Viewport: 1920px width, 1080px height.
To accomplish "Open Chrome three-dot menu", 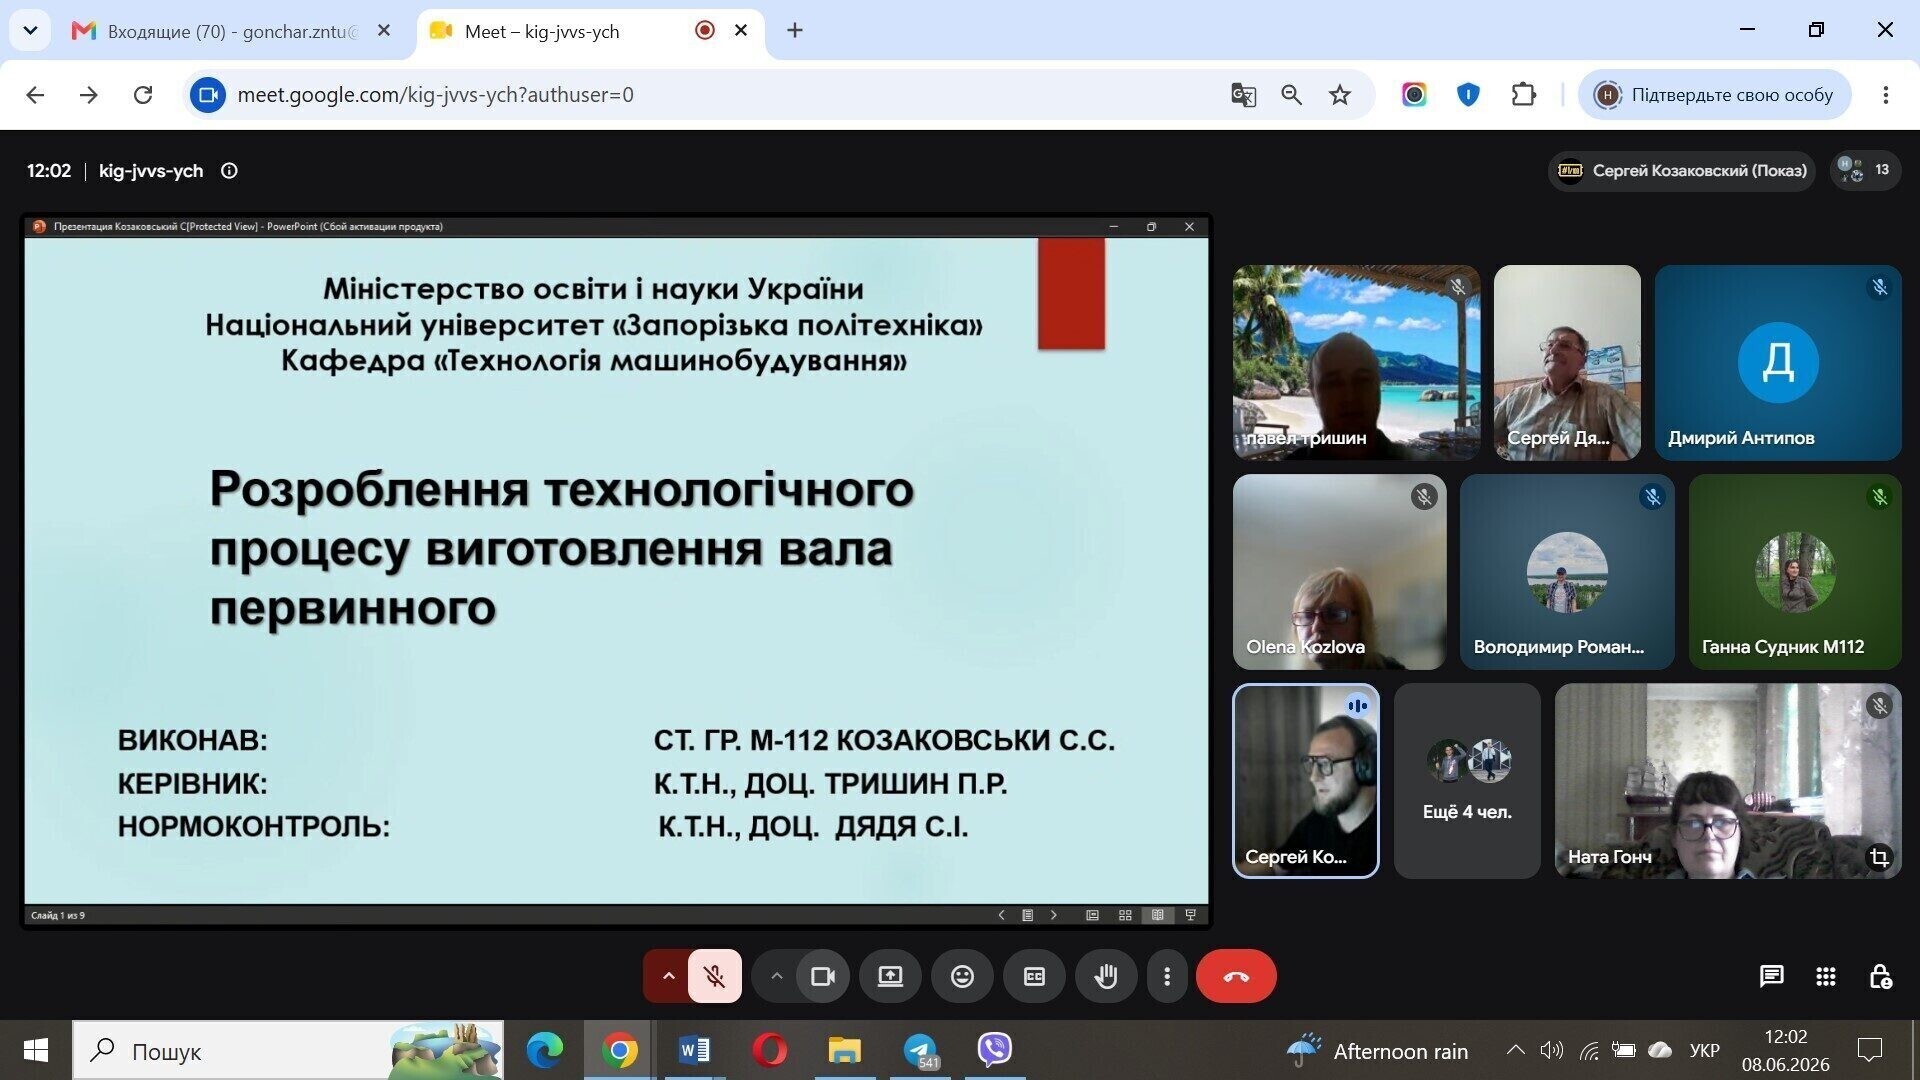I will [1885, 95].
